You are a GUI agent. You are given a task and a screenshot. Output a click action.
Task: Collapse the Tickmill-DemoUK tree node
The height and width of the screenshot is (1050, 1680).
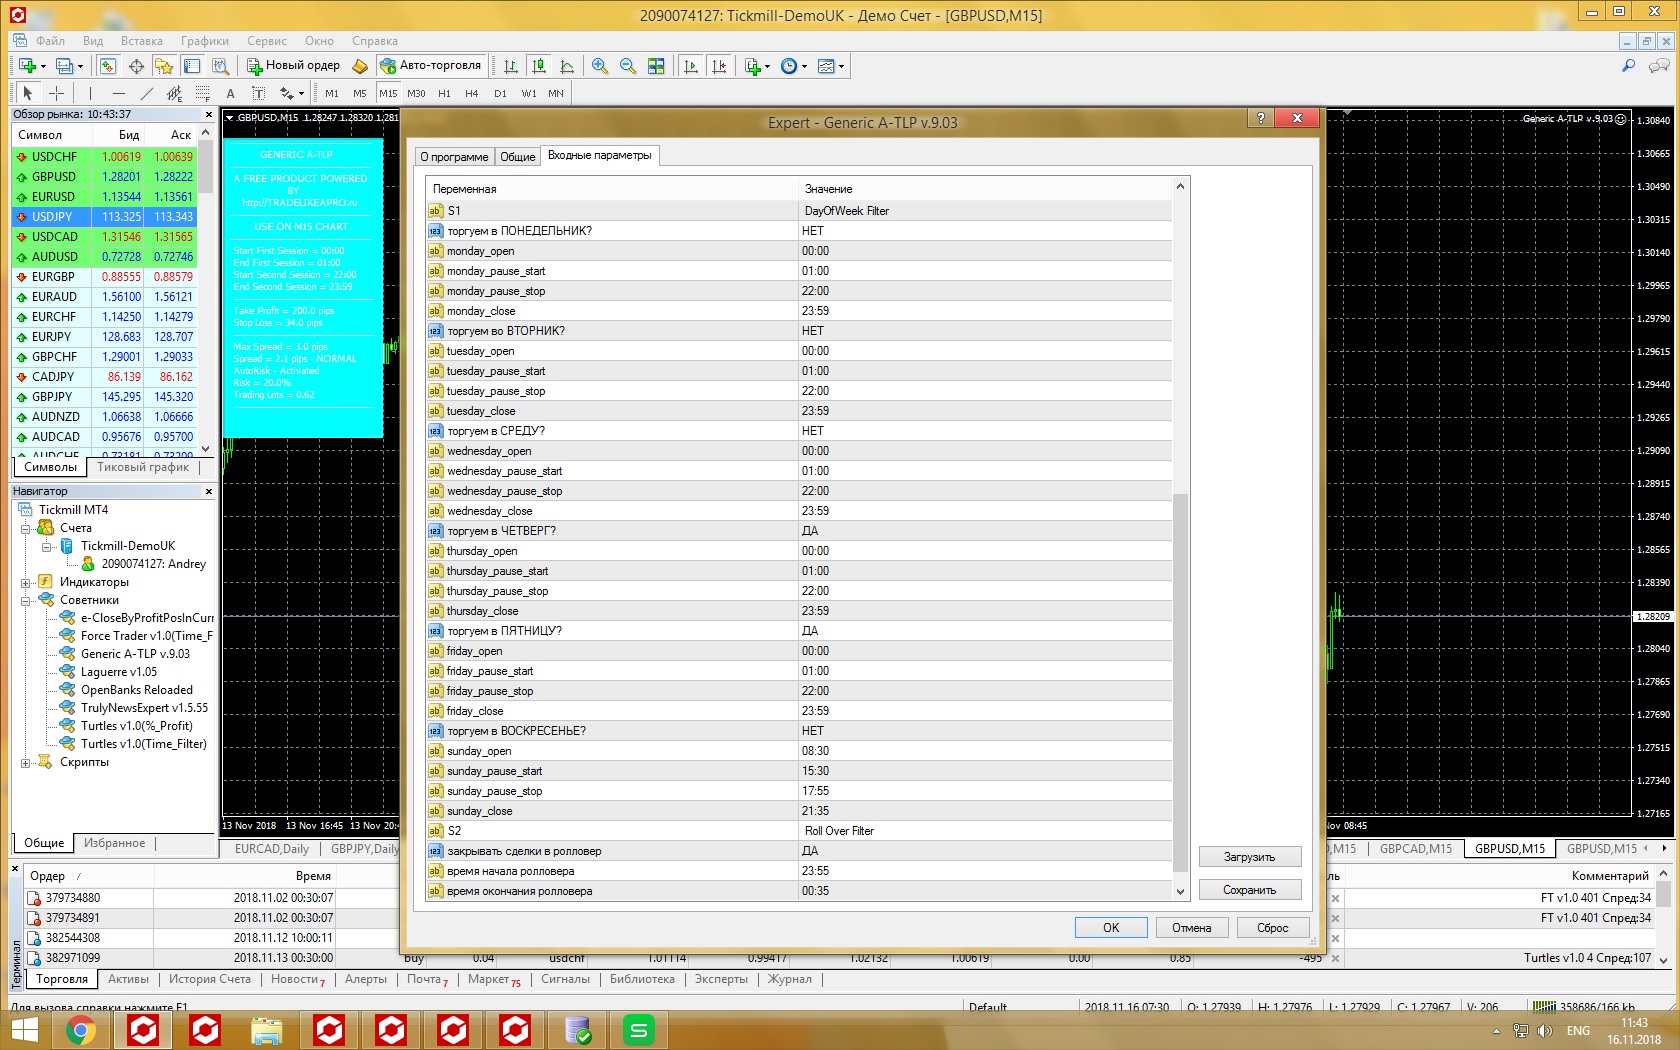point(47,546)
